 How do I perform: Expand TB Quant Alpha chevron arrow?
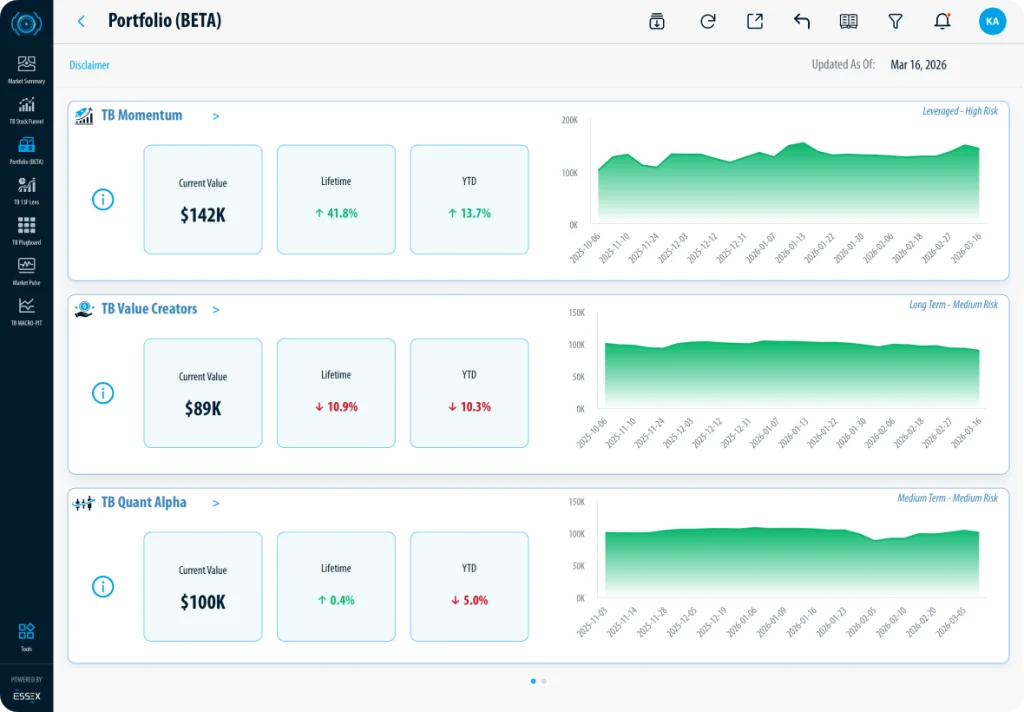[x=216, y=504]
